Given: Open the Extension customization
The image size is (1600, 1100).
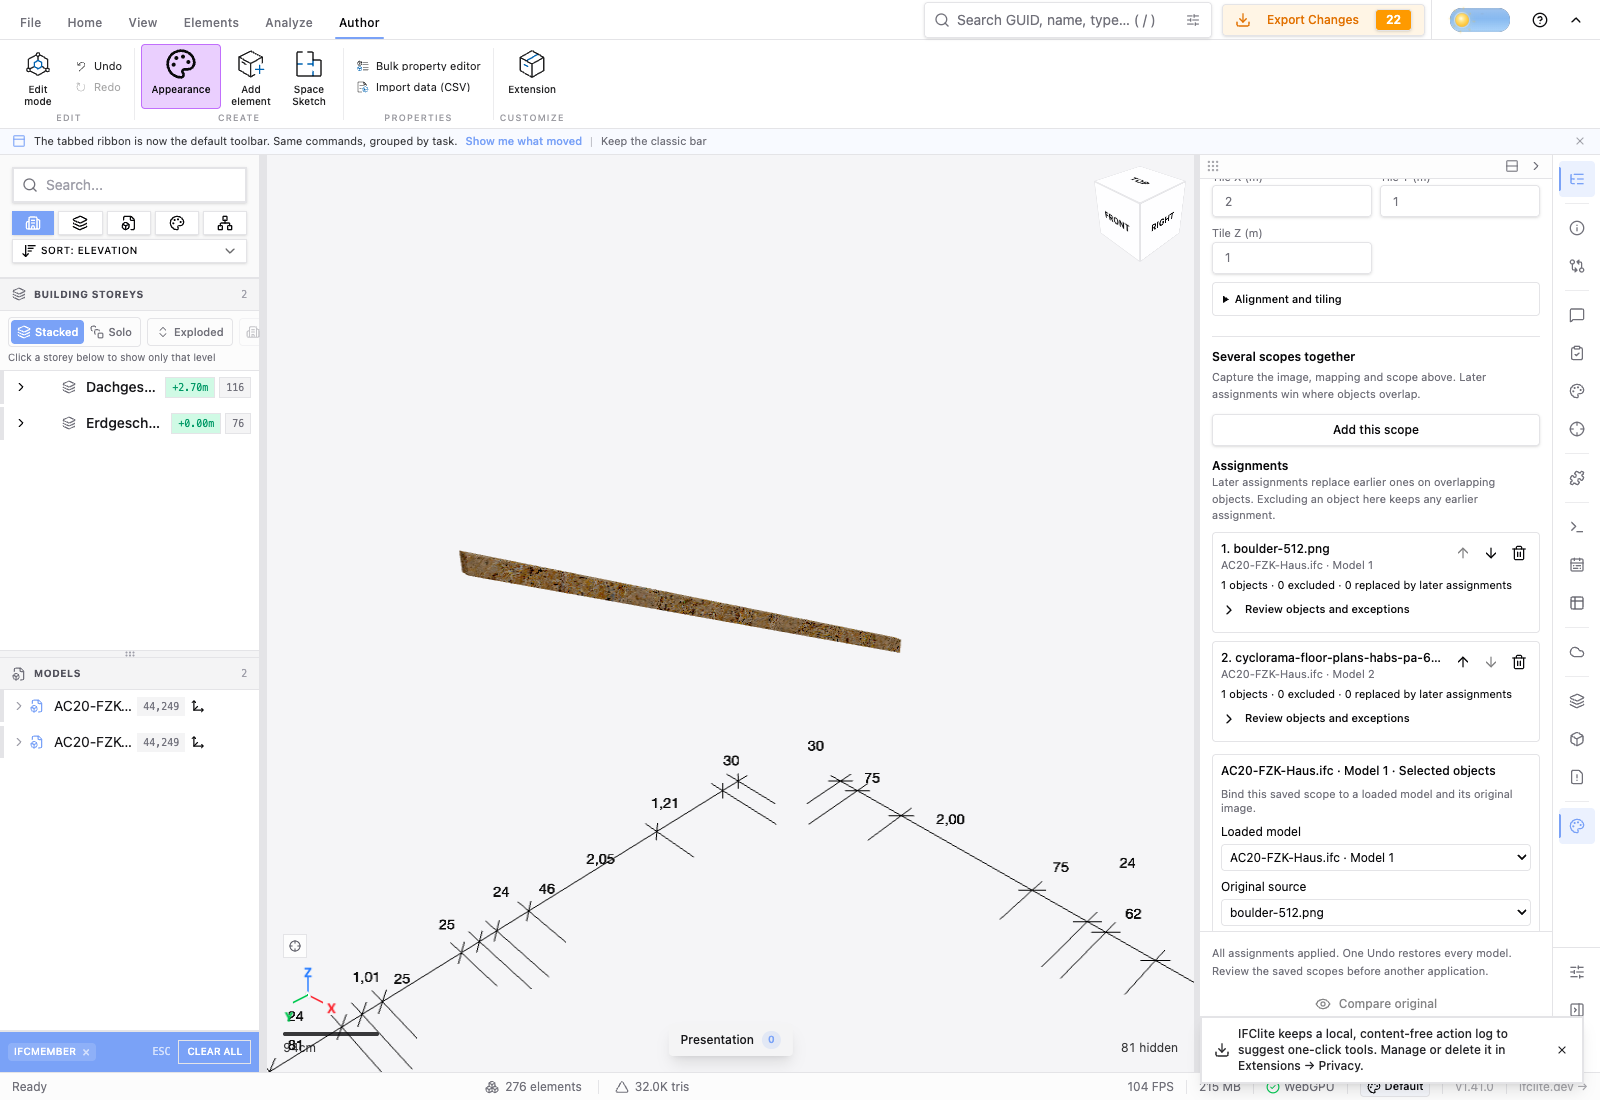Looking at the screenshot, I should pyautogui.click(x=532, y=73).
